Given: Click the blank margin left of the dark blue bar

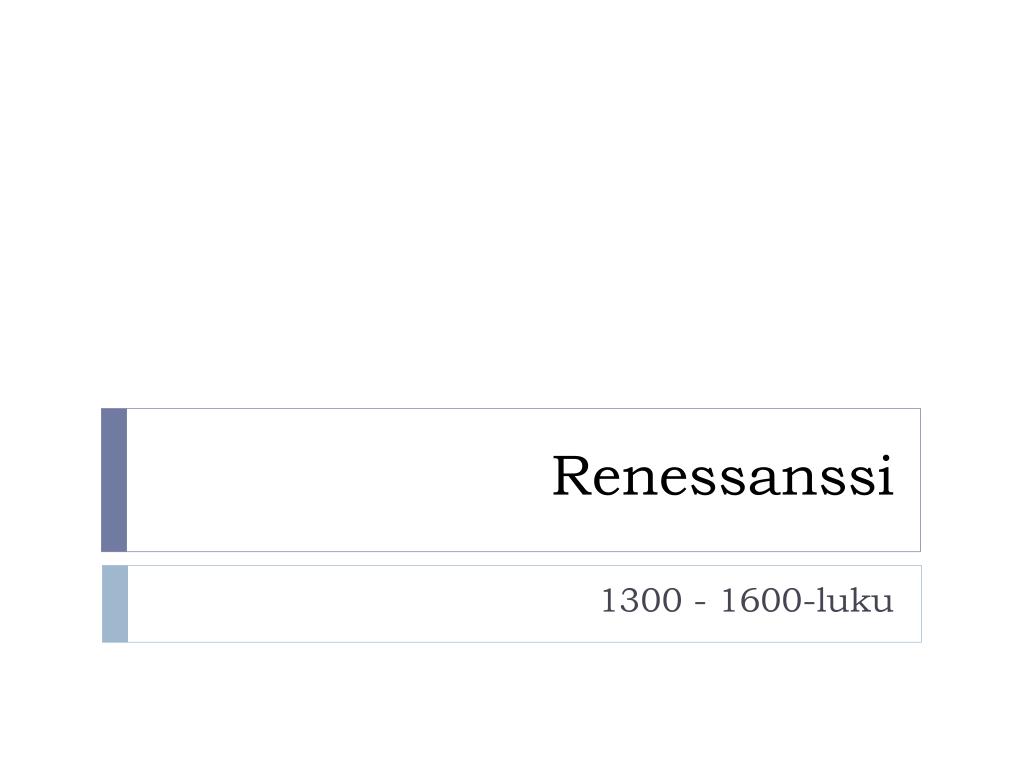Looking at the screenshot, I should 50,480.
